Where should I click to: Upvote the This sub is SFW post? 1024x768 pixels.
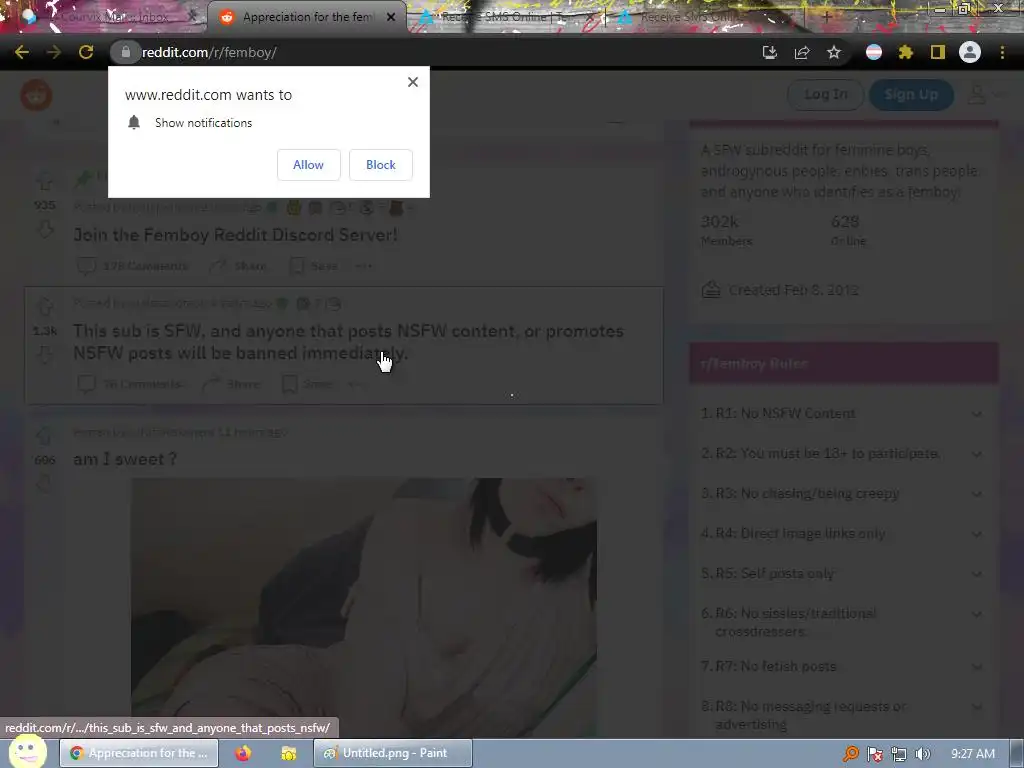click(44, 306)
